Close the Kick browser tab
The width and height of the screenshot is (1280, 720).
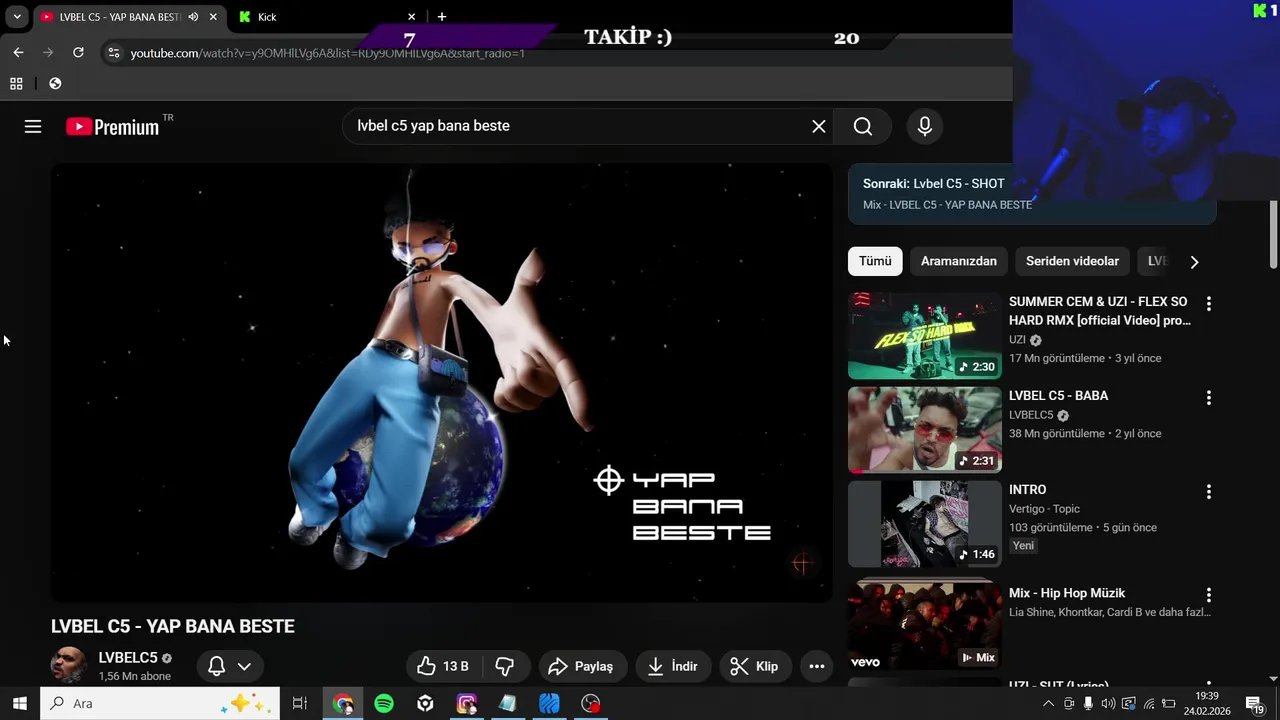tap(411, 17)
